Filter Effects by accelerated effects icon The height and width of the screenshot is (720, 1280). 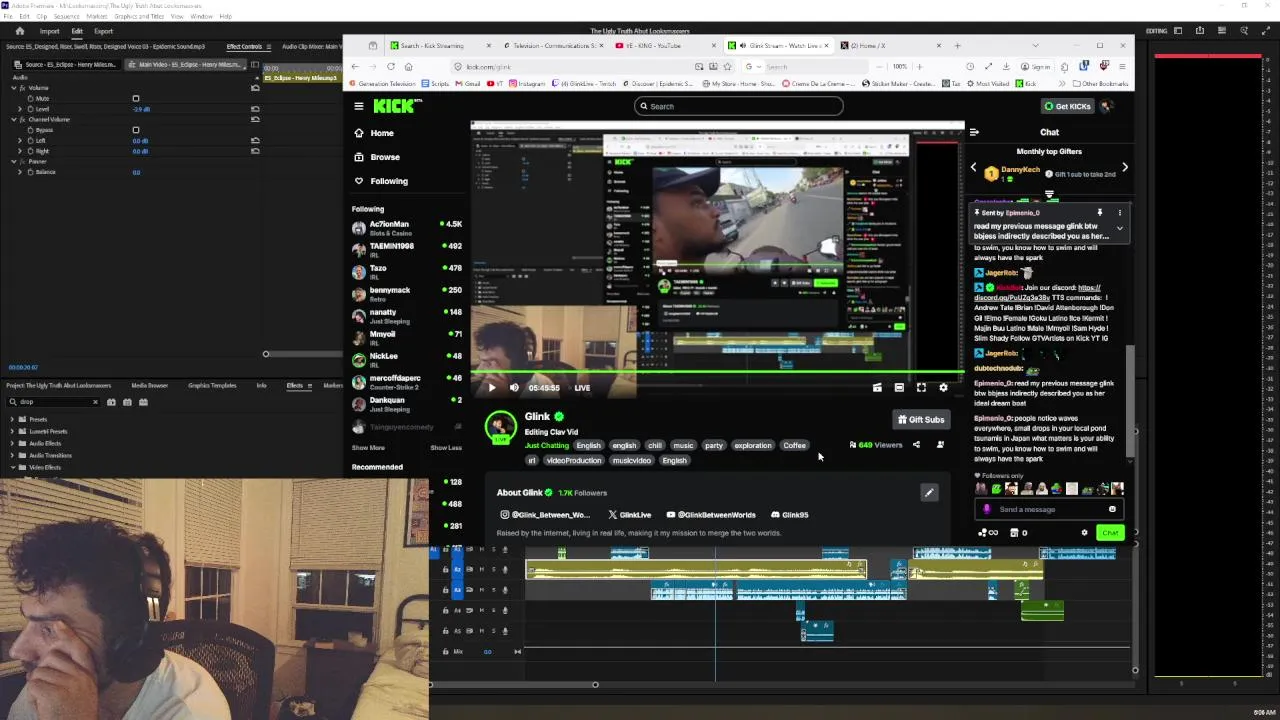pyautogui.click(x=111, y=402)
